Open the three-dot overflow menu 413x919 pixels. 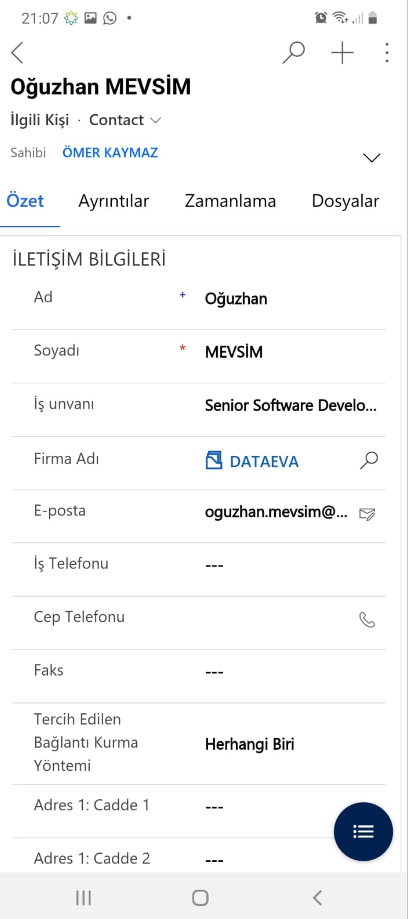387,53
